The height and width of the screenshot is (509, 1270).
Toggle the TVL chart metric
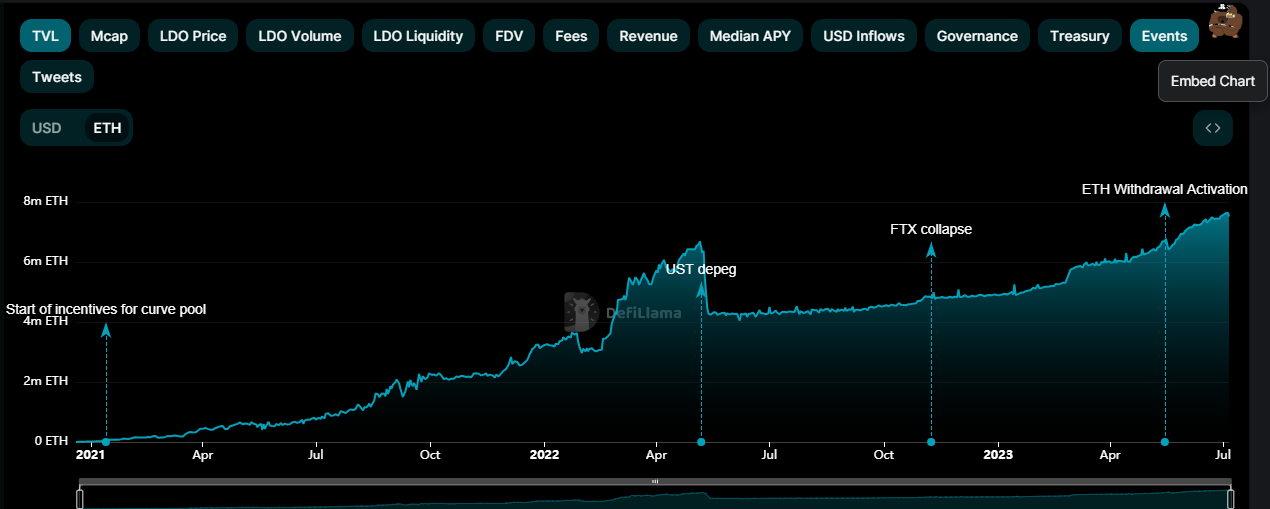coord(45,36)
